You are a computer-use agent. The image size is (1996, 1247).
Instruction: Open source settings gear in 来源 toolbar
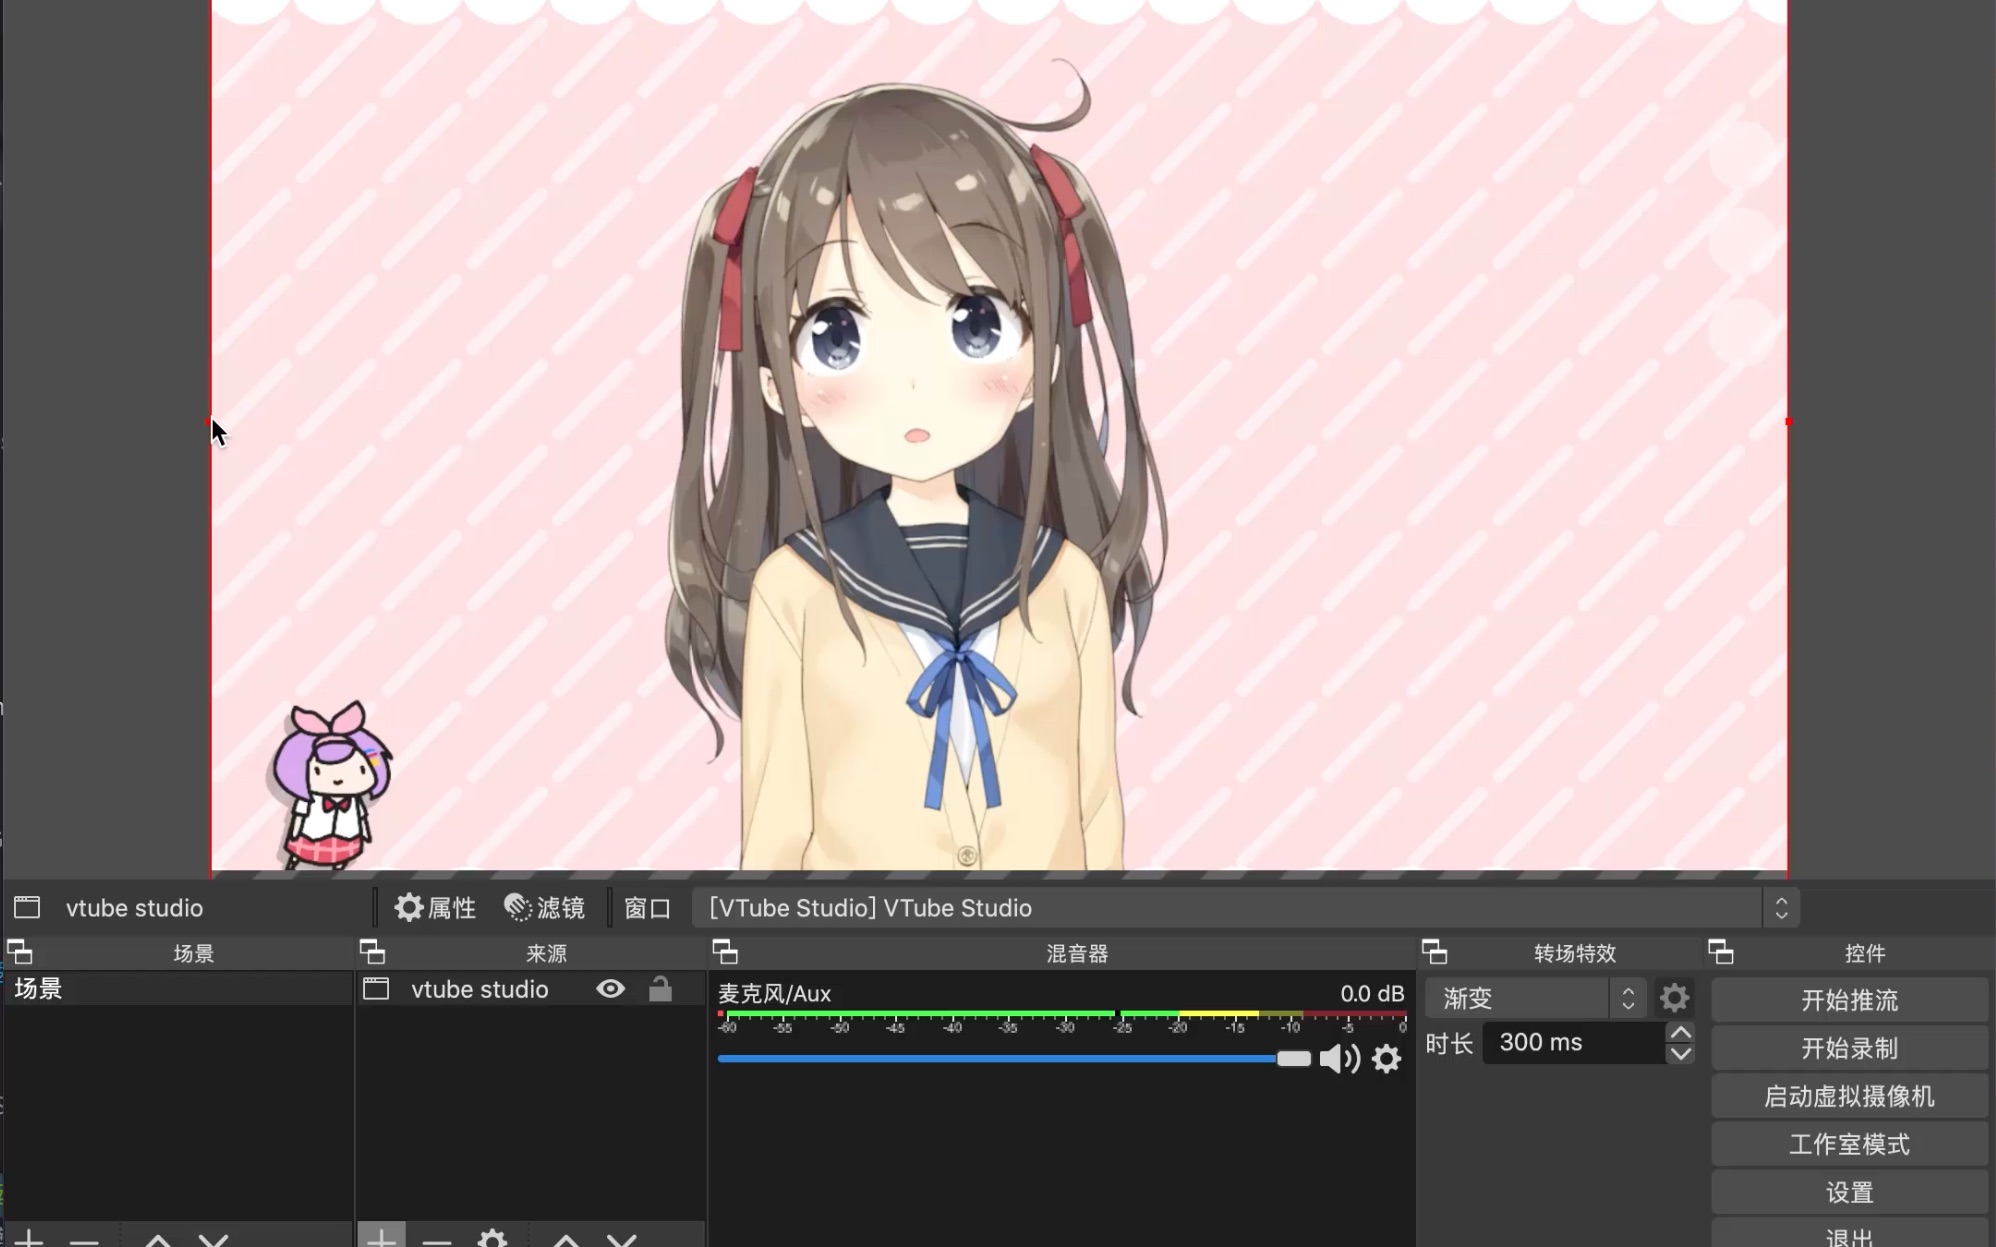[x=492, y=1238]
